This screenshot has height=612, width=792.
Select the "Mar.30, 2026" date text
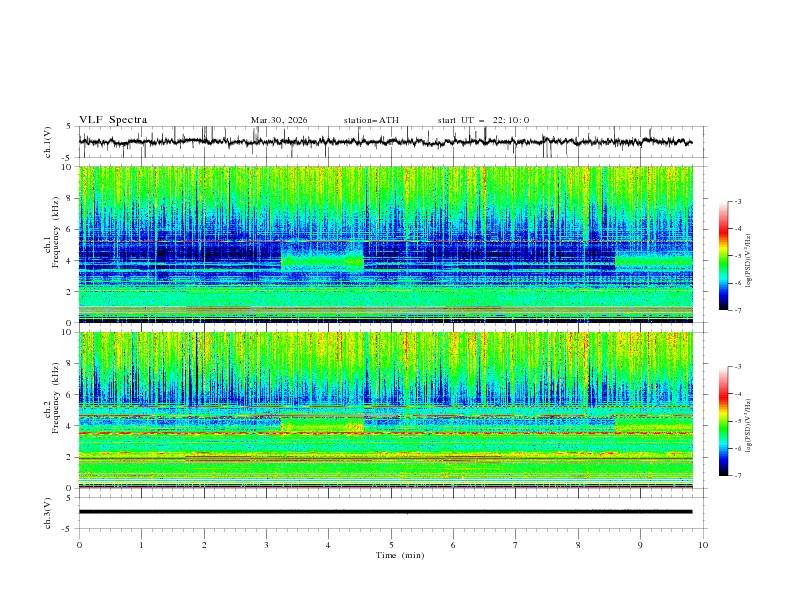[279, 120]
